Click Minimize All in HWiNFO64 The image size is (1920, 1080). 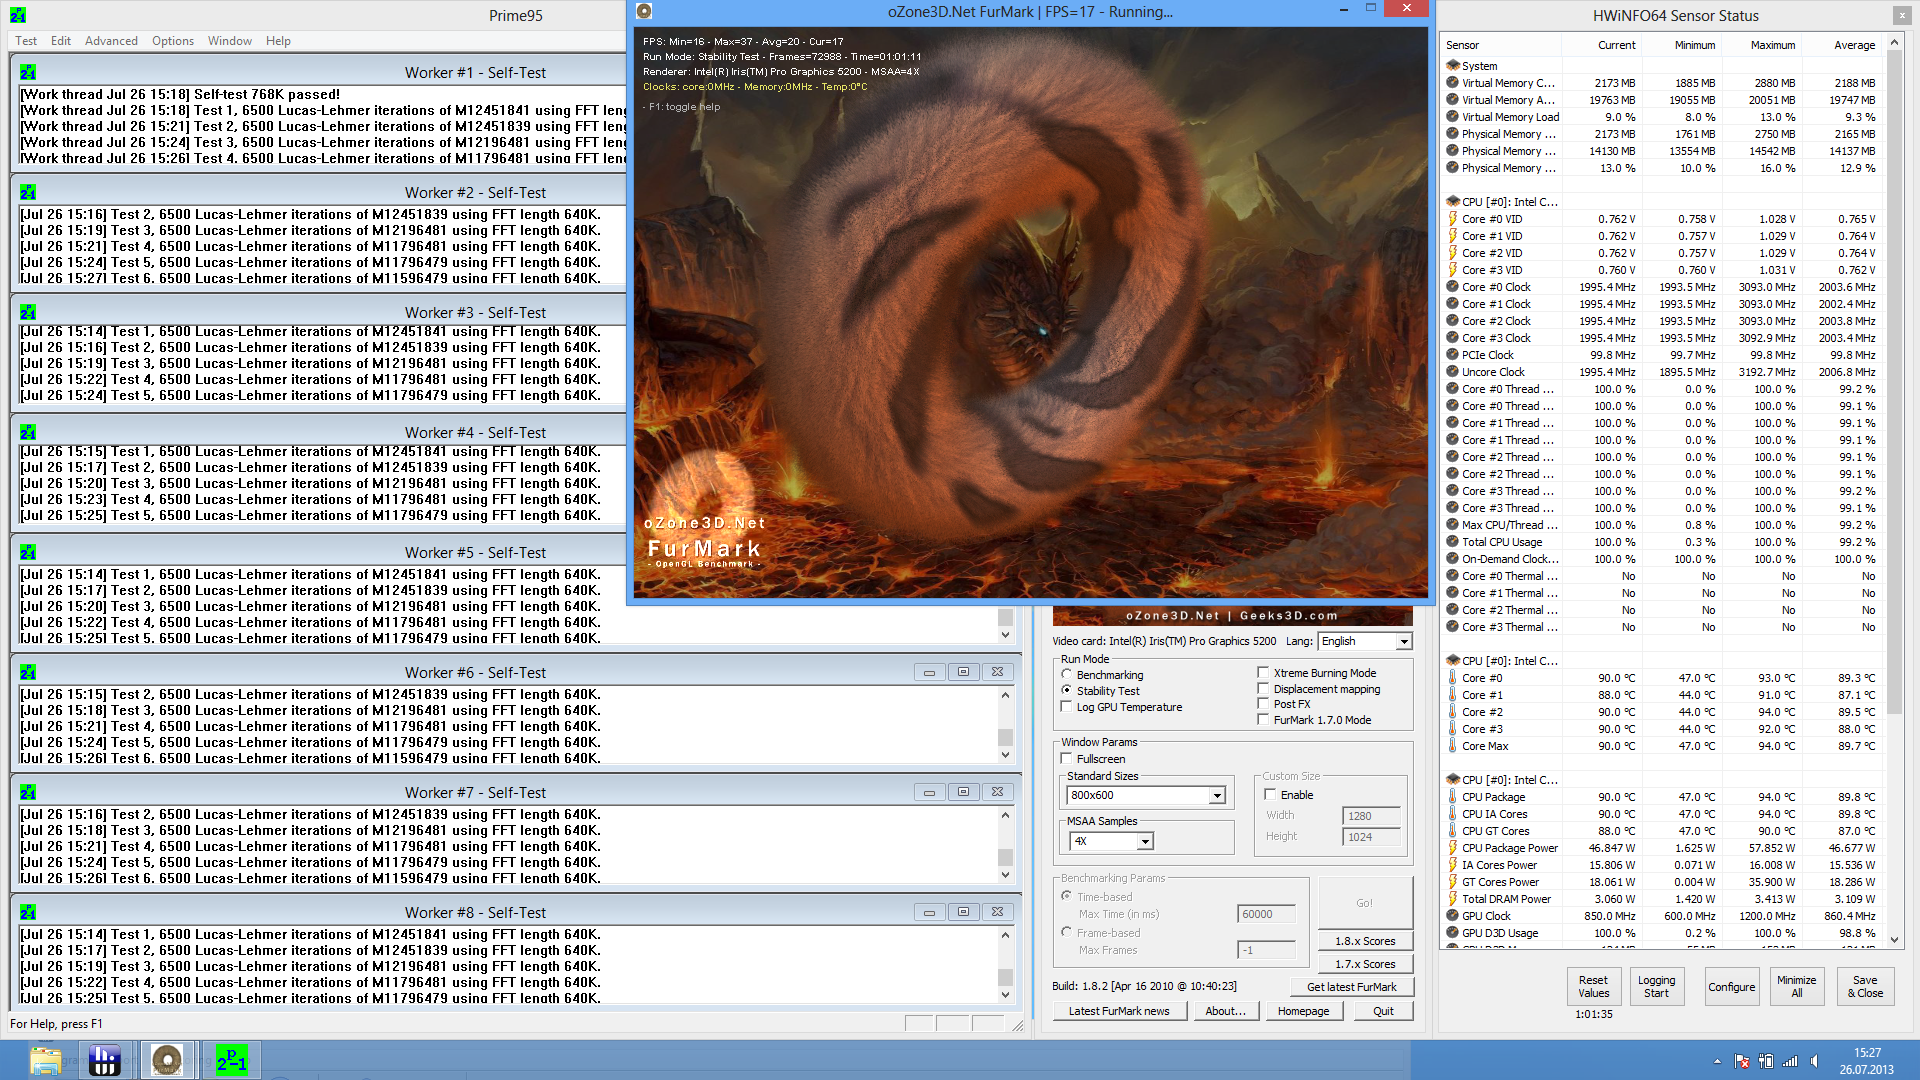pos(1796,986)
